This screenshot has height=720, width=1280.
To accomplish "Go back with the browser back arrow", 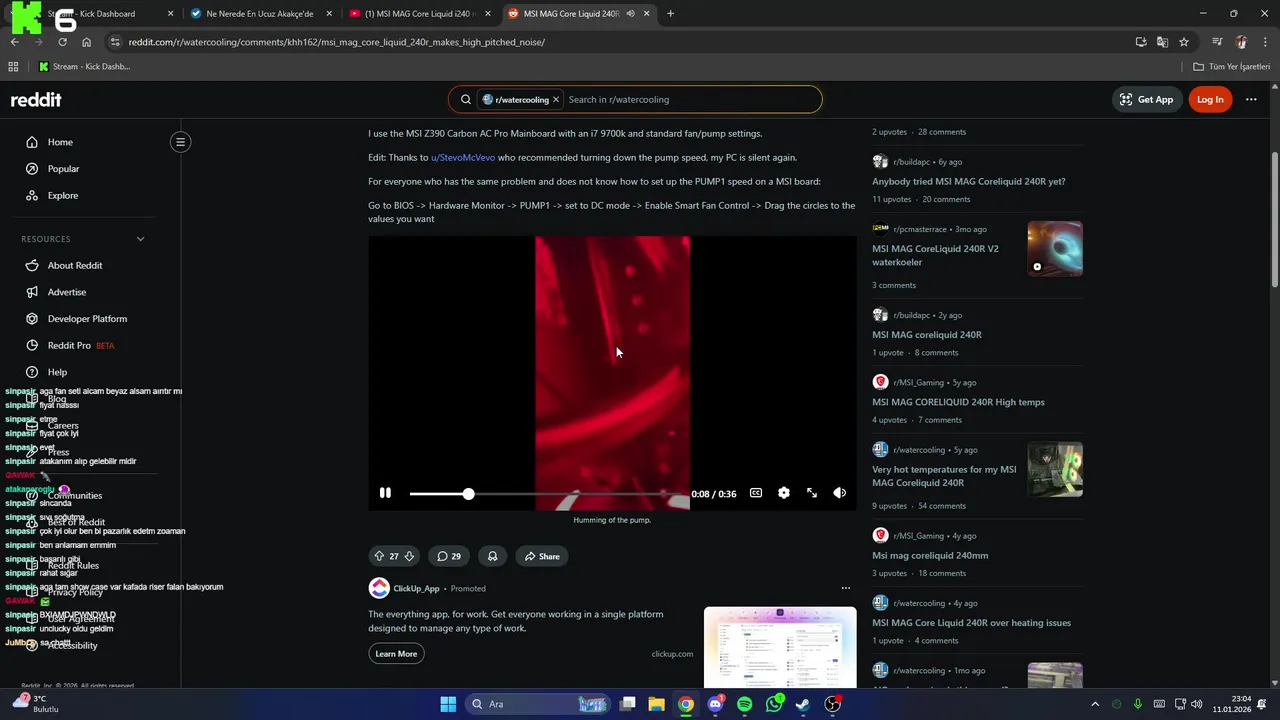I will click(14, 42).
